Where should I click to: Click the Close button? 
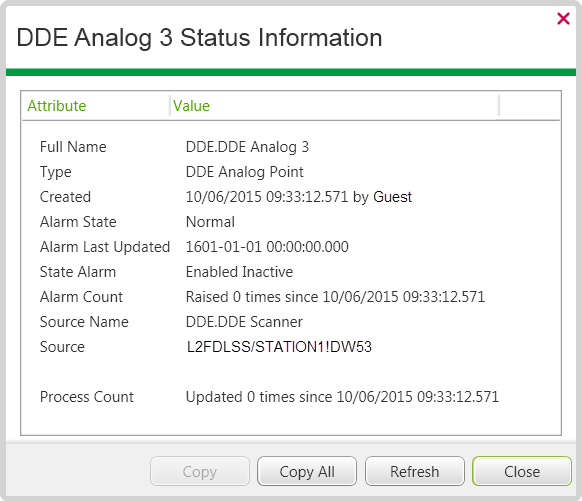tap(522, 471)
